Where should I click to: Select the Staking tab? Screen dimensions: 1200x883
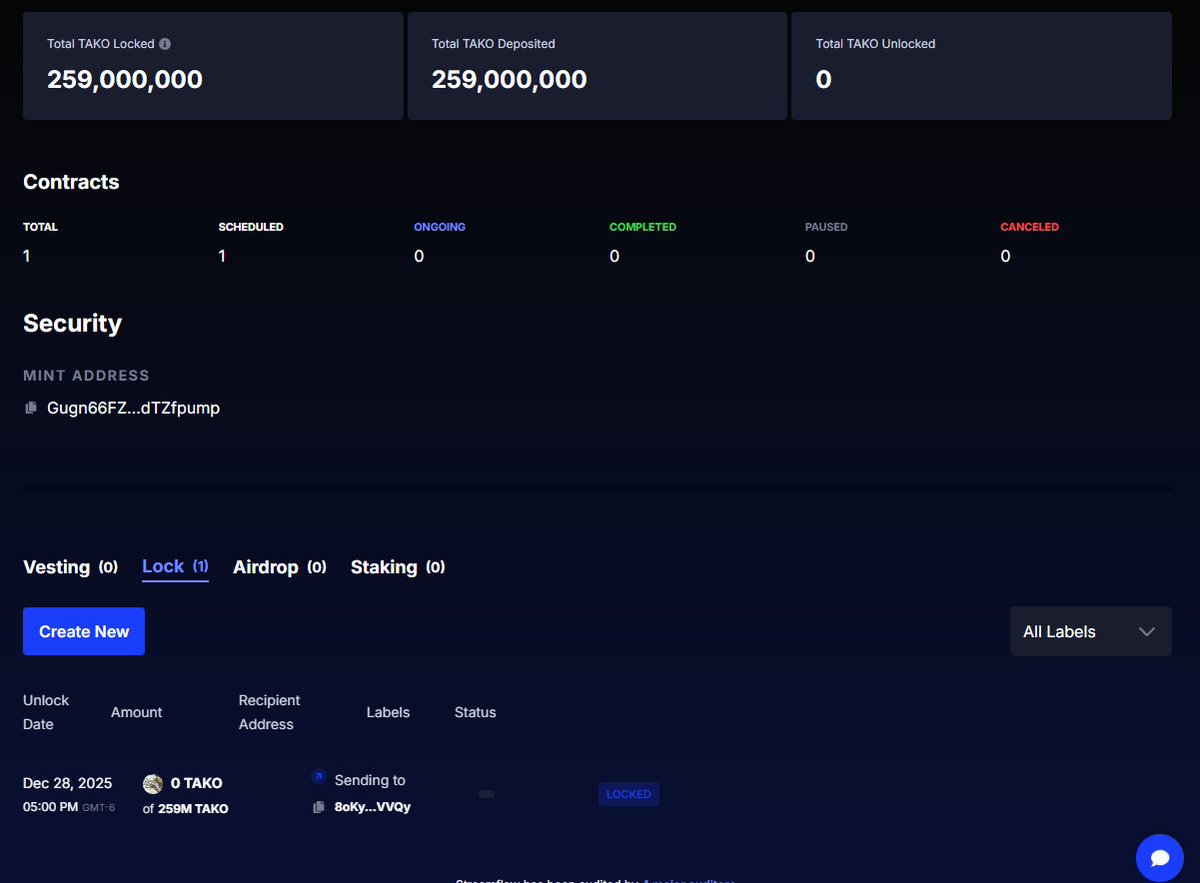tap(384, 567)
